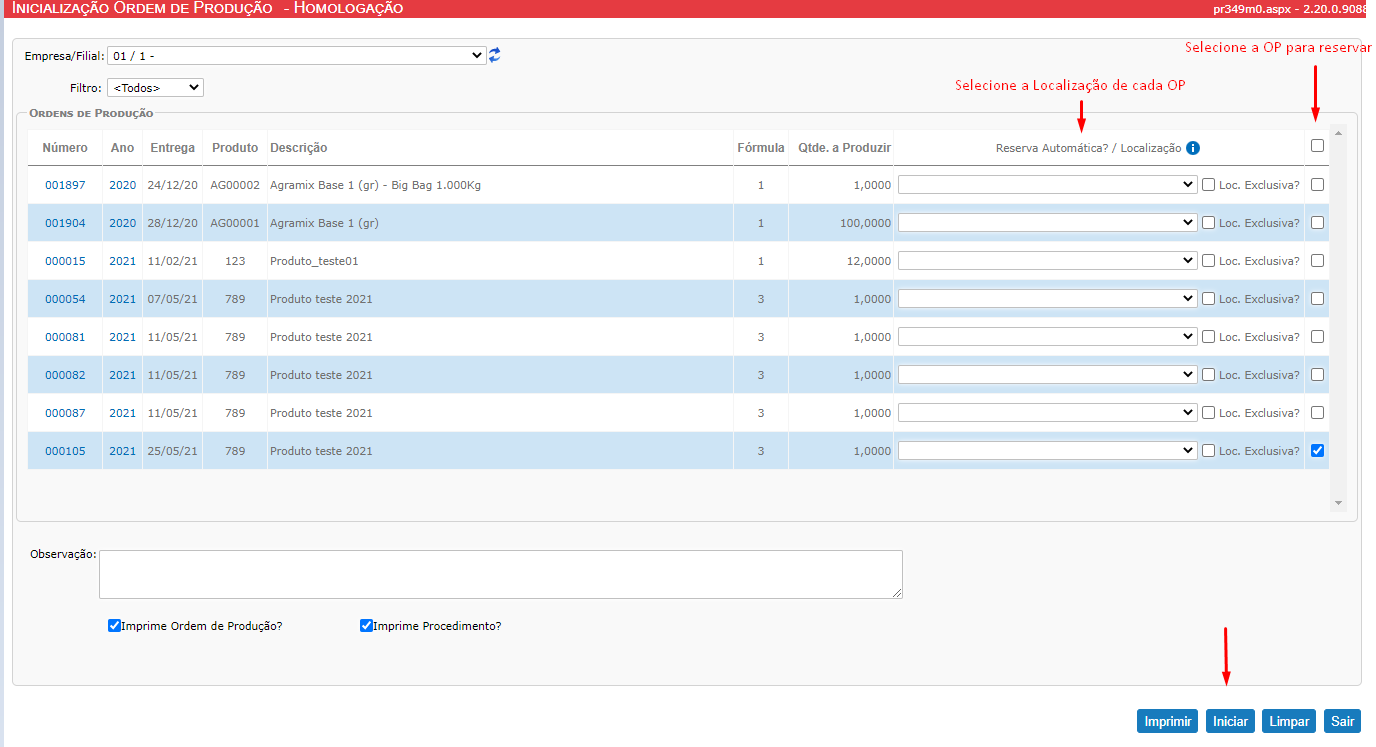This screenshot has height=747, width=1376.
Task: Select order 000015 reservation checkbox
Action: [x=1317, y=260]
